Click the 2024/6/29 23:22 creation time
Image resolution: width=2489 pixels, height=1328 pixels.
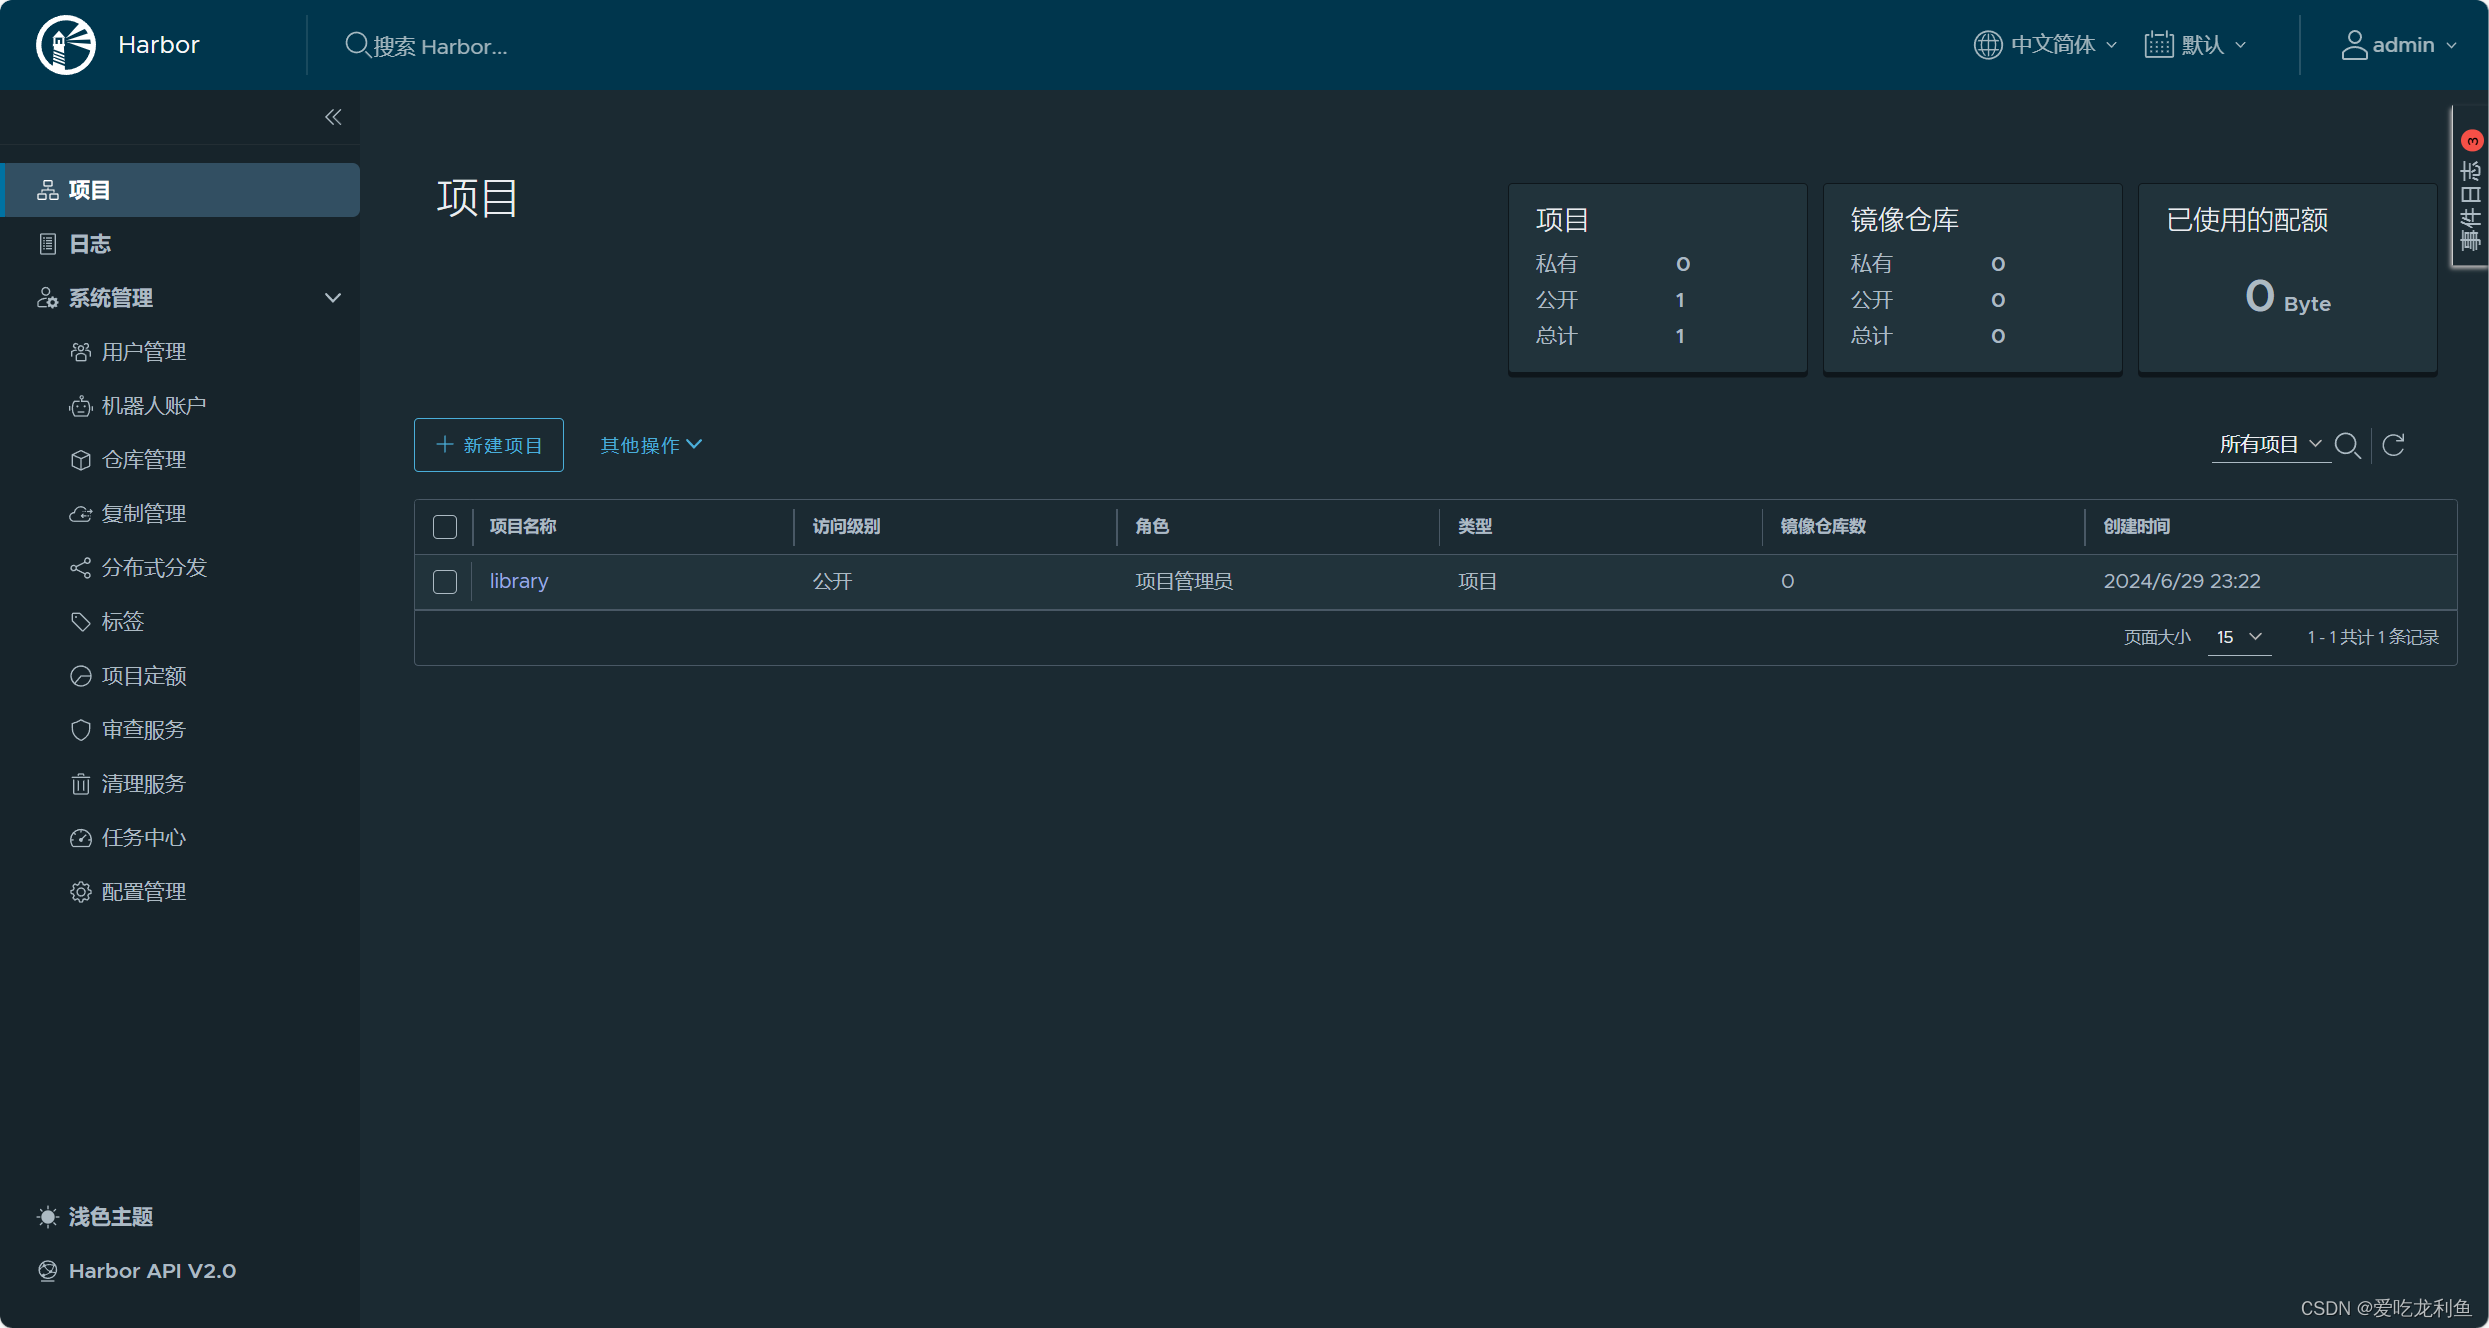point(2182,581)
